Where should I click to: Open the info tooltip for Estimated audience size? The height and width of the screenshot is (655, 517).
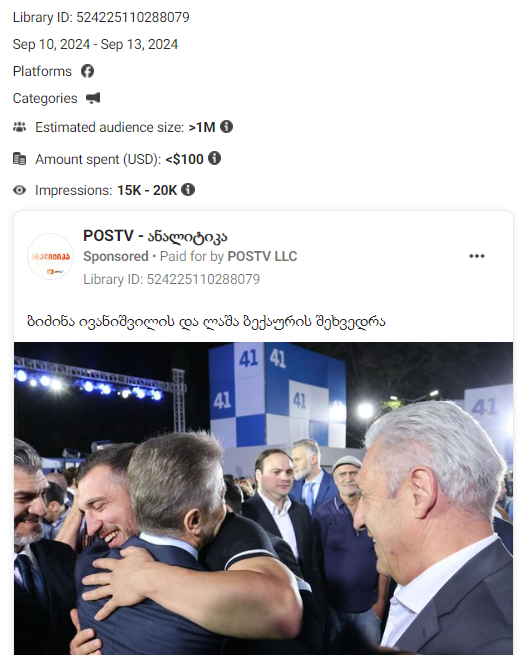pyautogui.click(x=226, y=126)
